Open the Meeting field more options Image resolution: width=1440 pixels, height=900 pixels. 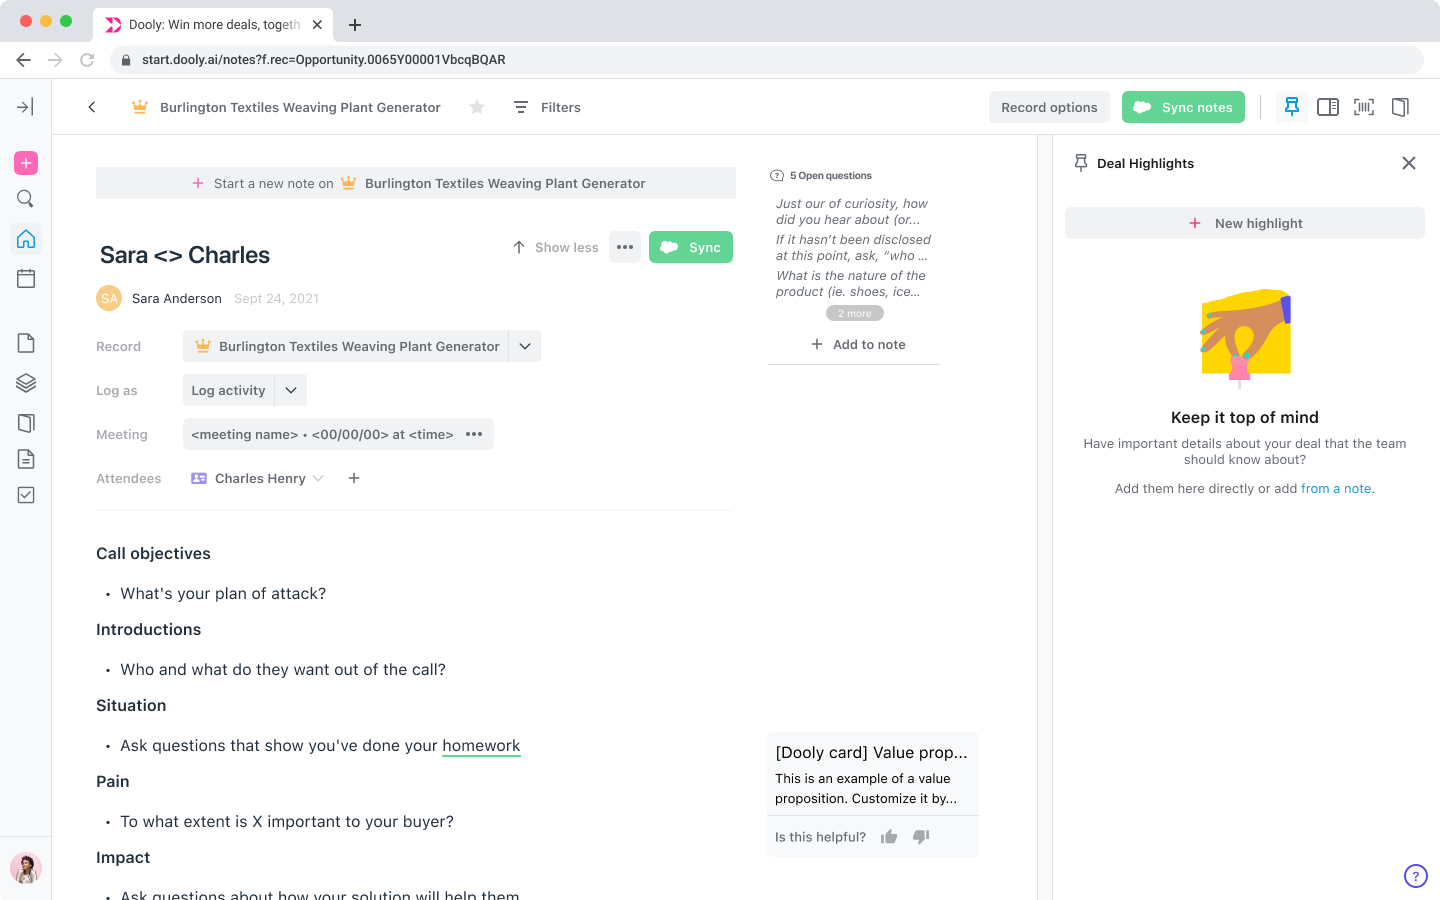click(x=474, y=434)
